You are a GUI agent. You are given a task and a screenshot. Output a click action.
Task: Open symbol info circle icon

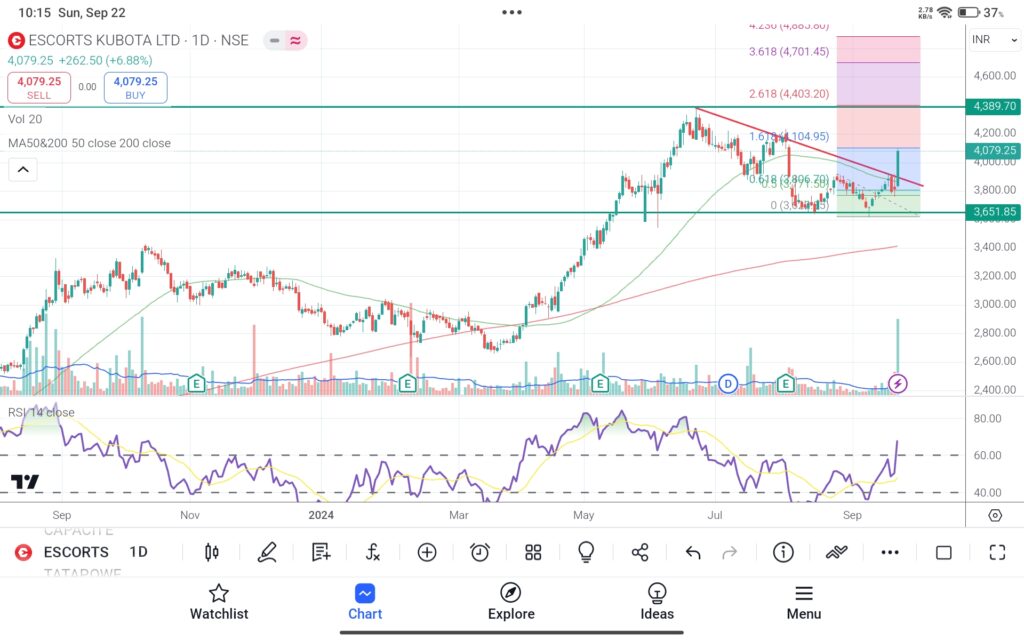click(783, 552)
